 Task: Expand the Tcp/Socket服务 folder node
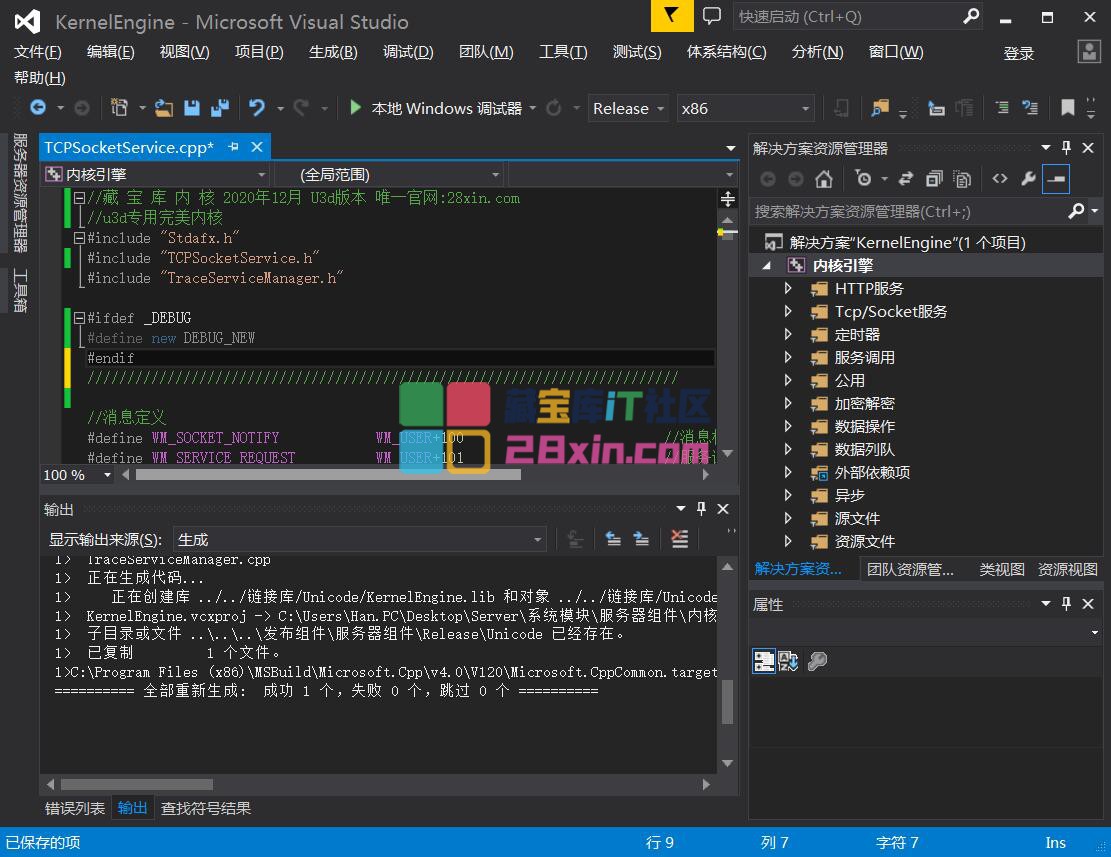pyautogui.click(x=788, y=311)
